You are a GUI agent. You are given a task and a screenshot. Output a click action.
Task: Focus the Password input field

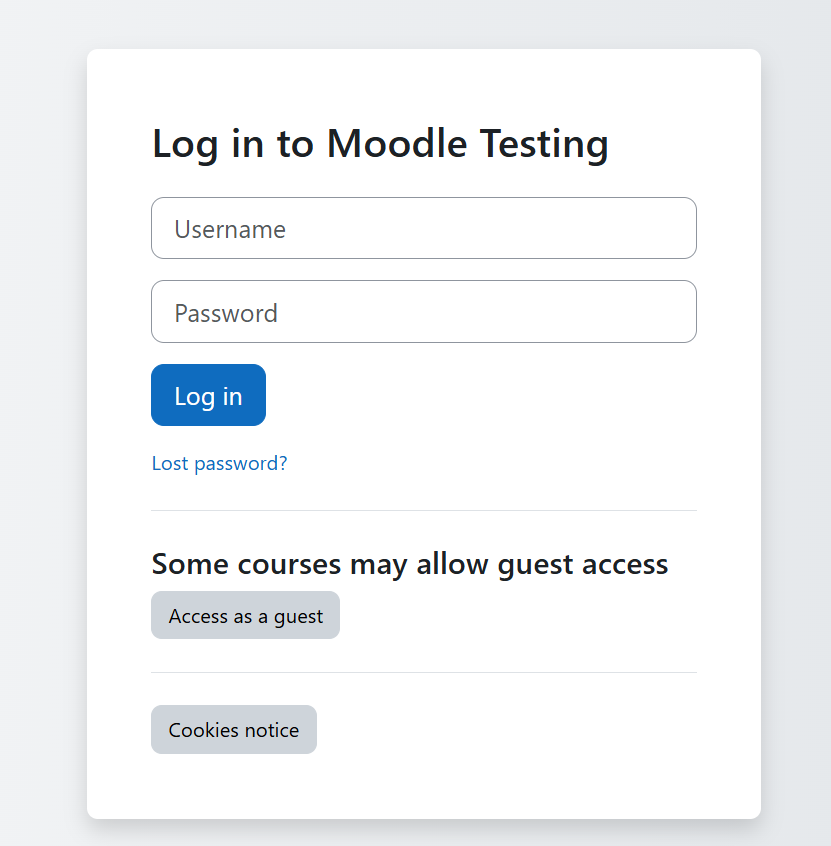[x=423, y=312]
